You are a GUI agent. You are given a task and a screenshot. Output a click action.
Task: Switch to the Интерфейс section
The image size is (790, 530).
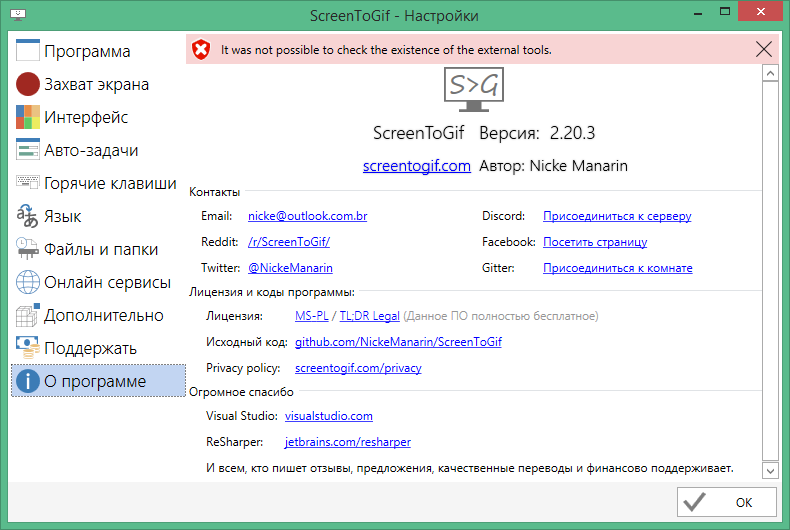tap(98, 117)
